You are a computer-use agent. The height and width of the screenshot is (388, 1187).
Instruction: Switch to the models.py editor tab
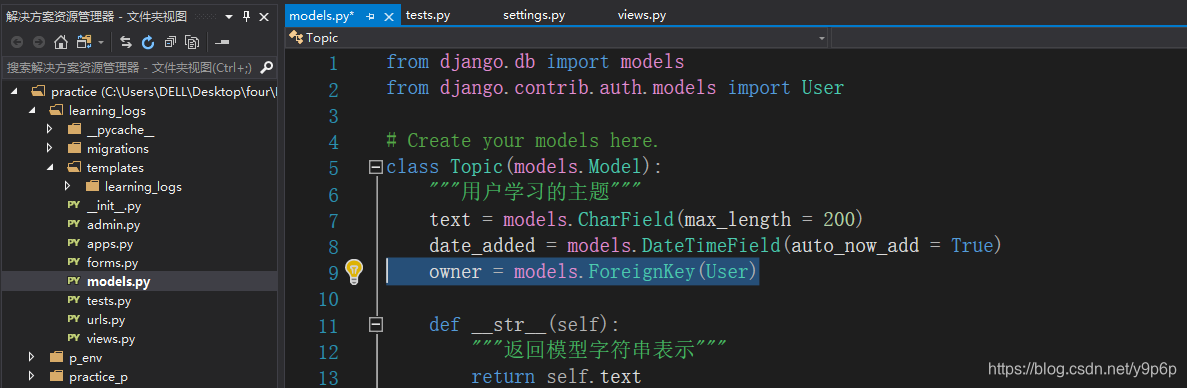(322, 15)
